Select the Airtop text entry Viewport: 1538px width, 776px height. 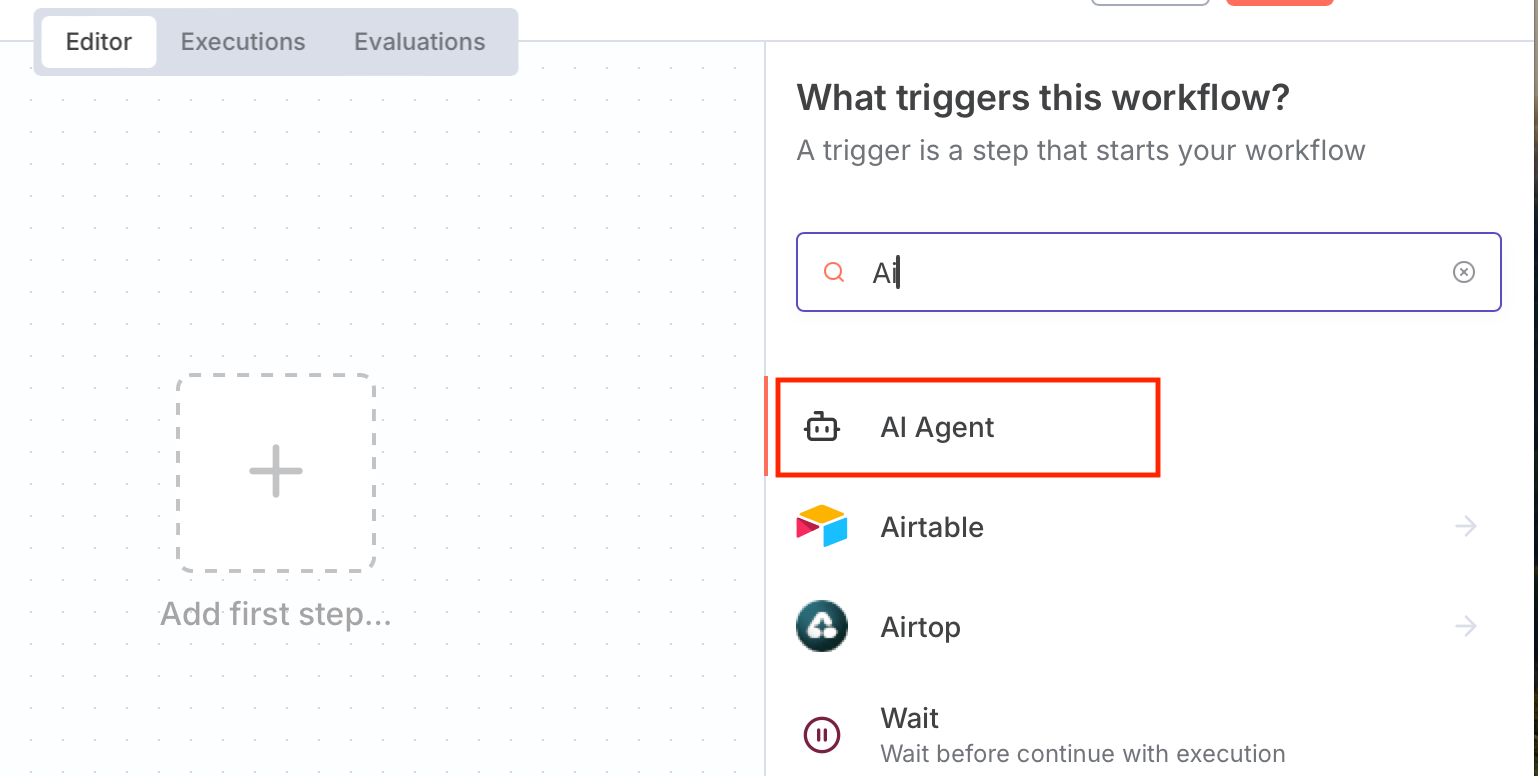coord(920,627)
